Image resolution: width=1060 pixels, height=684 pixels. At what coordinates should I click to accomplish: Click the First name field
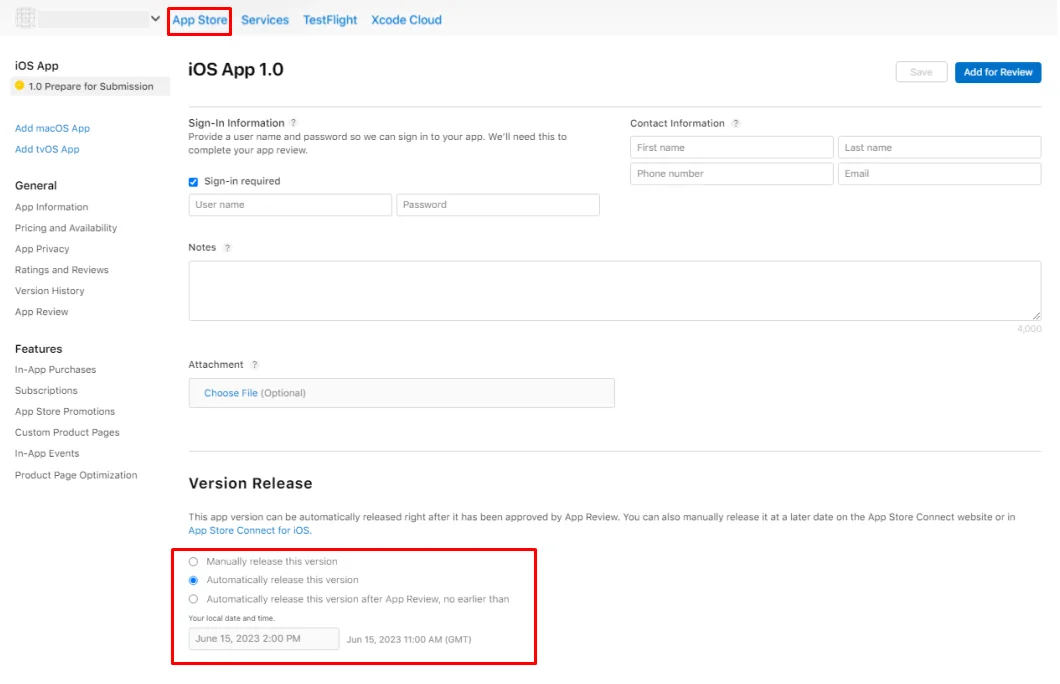click(731, 147)
